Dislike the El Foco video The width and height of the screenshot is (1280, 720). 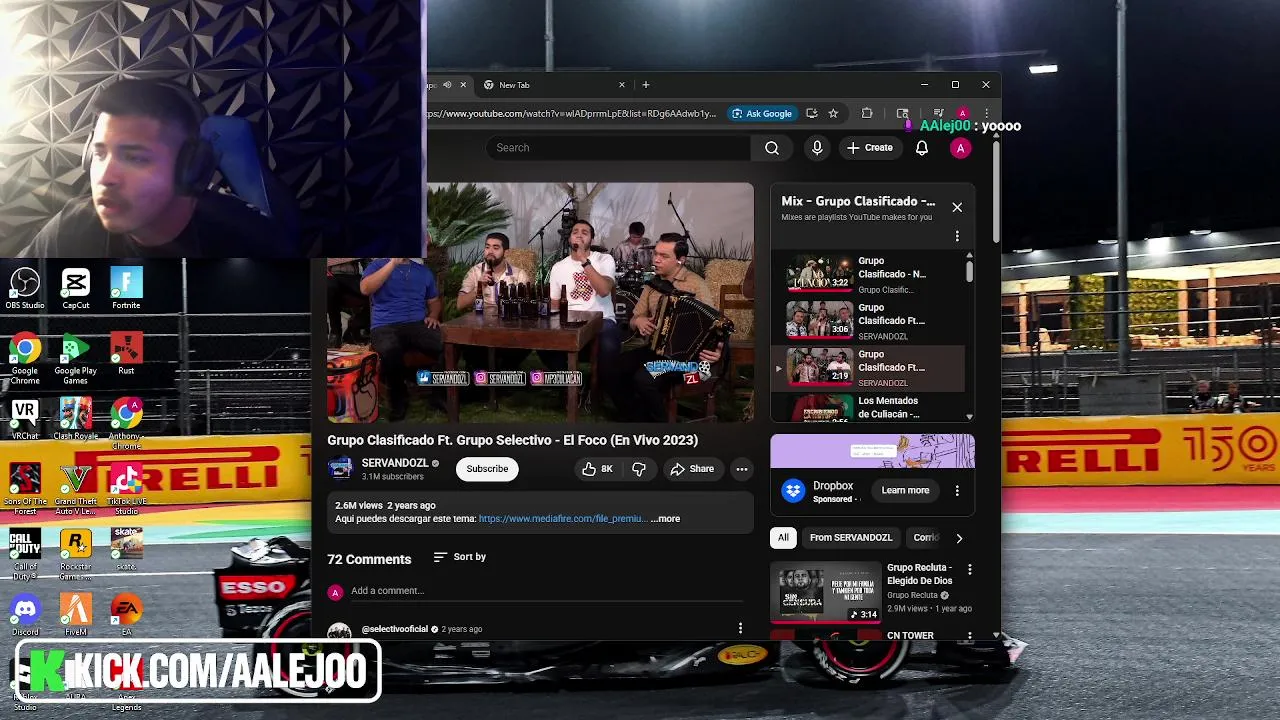[639, 469]
